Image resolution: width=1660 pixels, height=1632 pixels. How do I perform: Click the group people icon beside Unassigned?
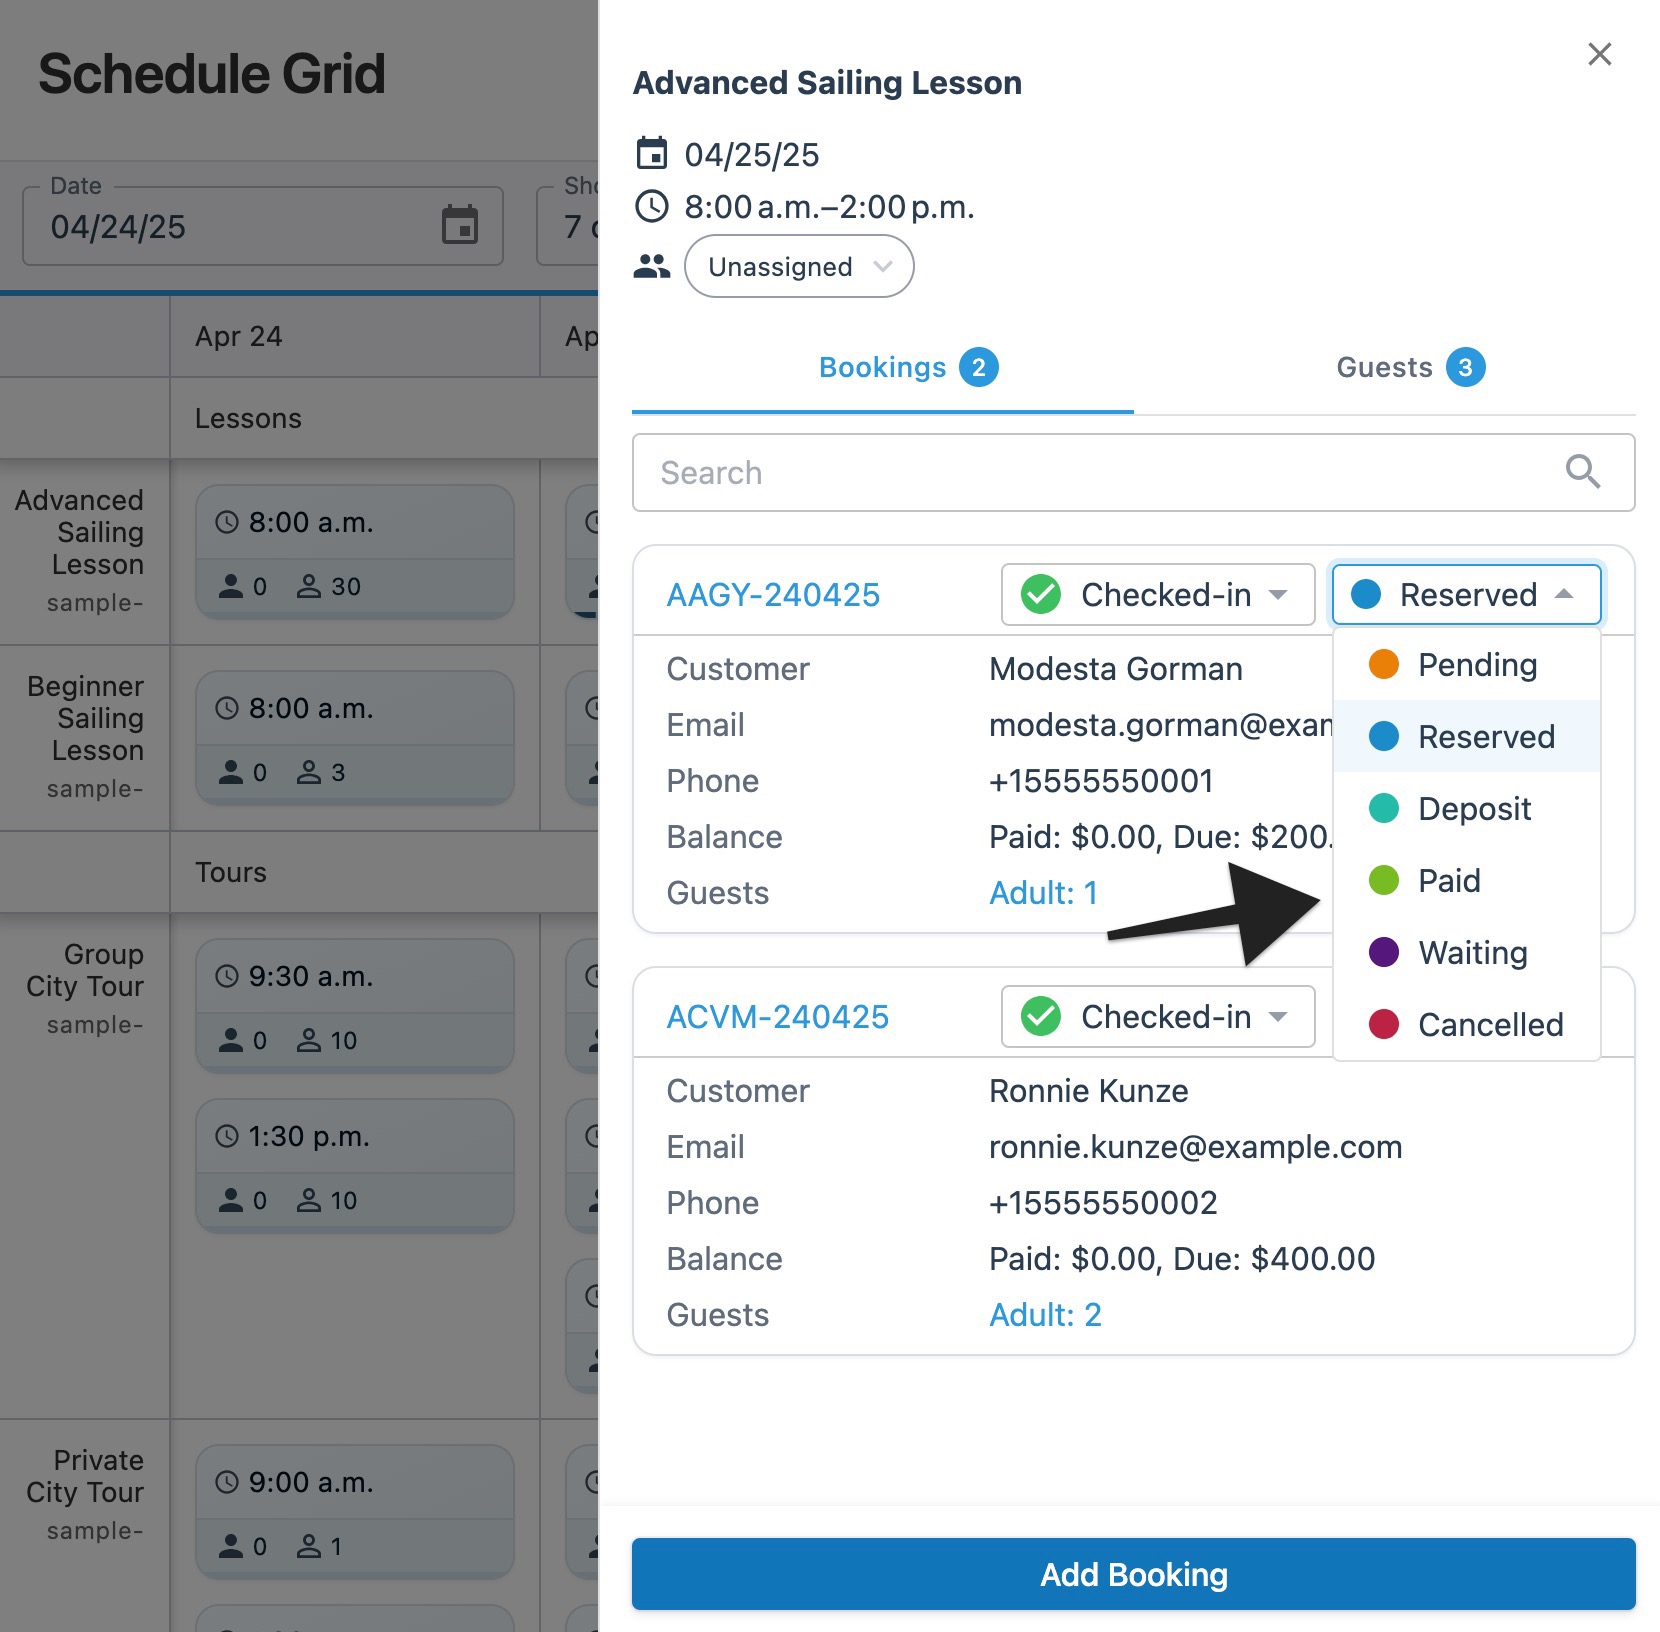coord(652,266)
